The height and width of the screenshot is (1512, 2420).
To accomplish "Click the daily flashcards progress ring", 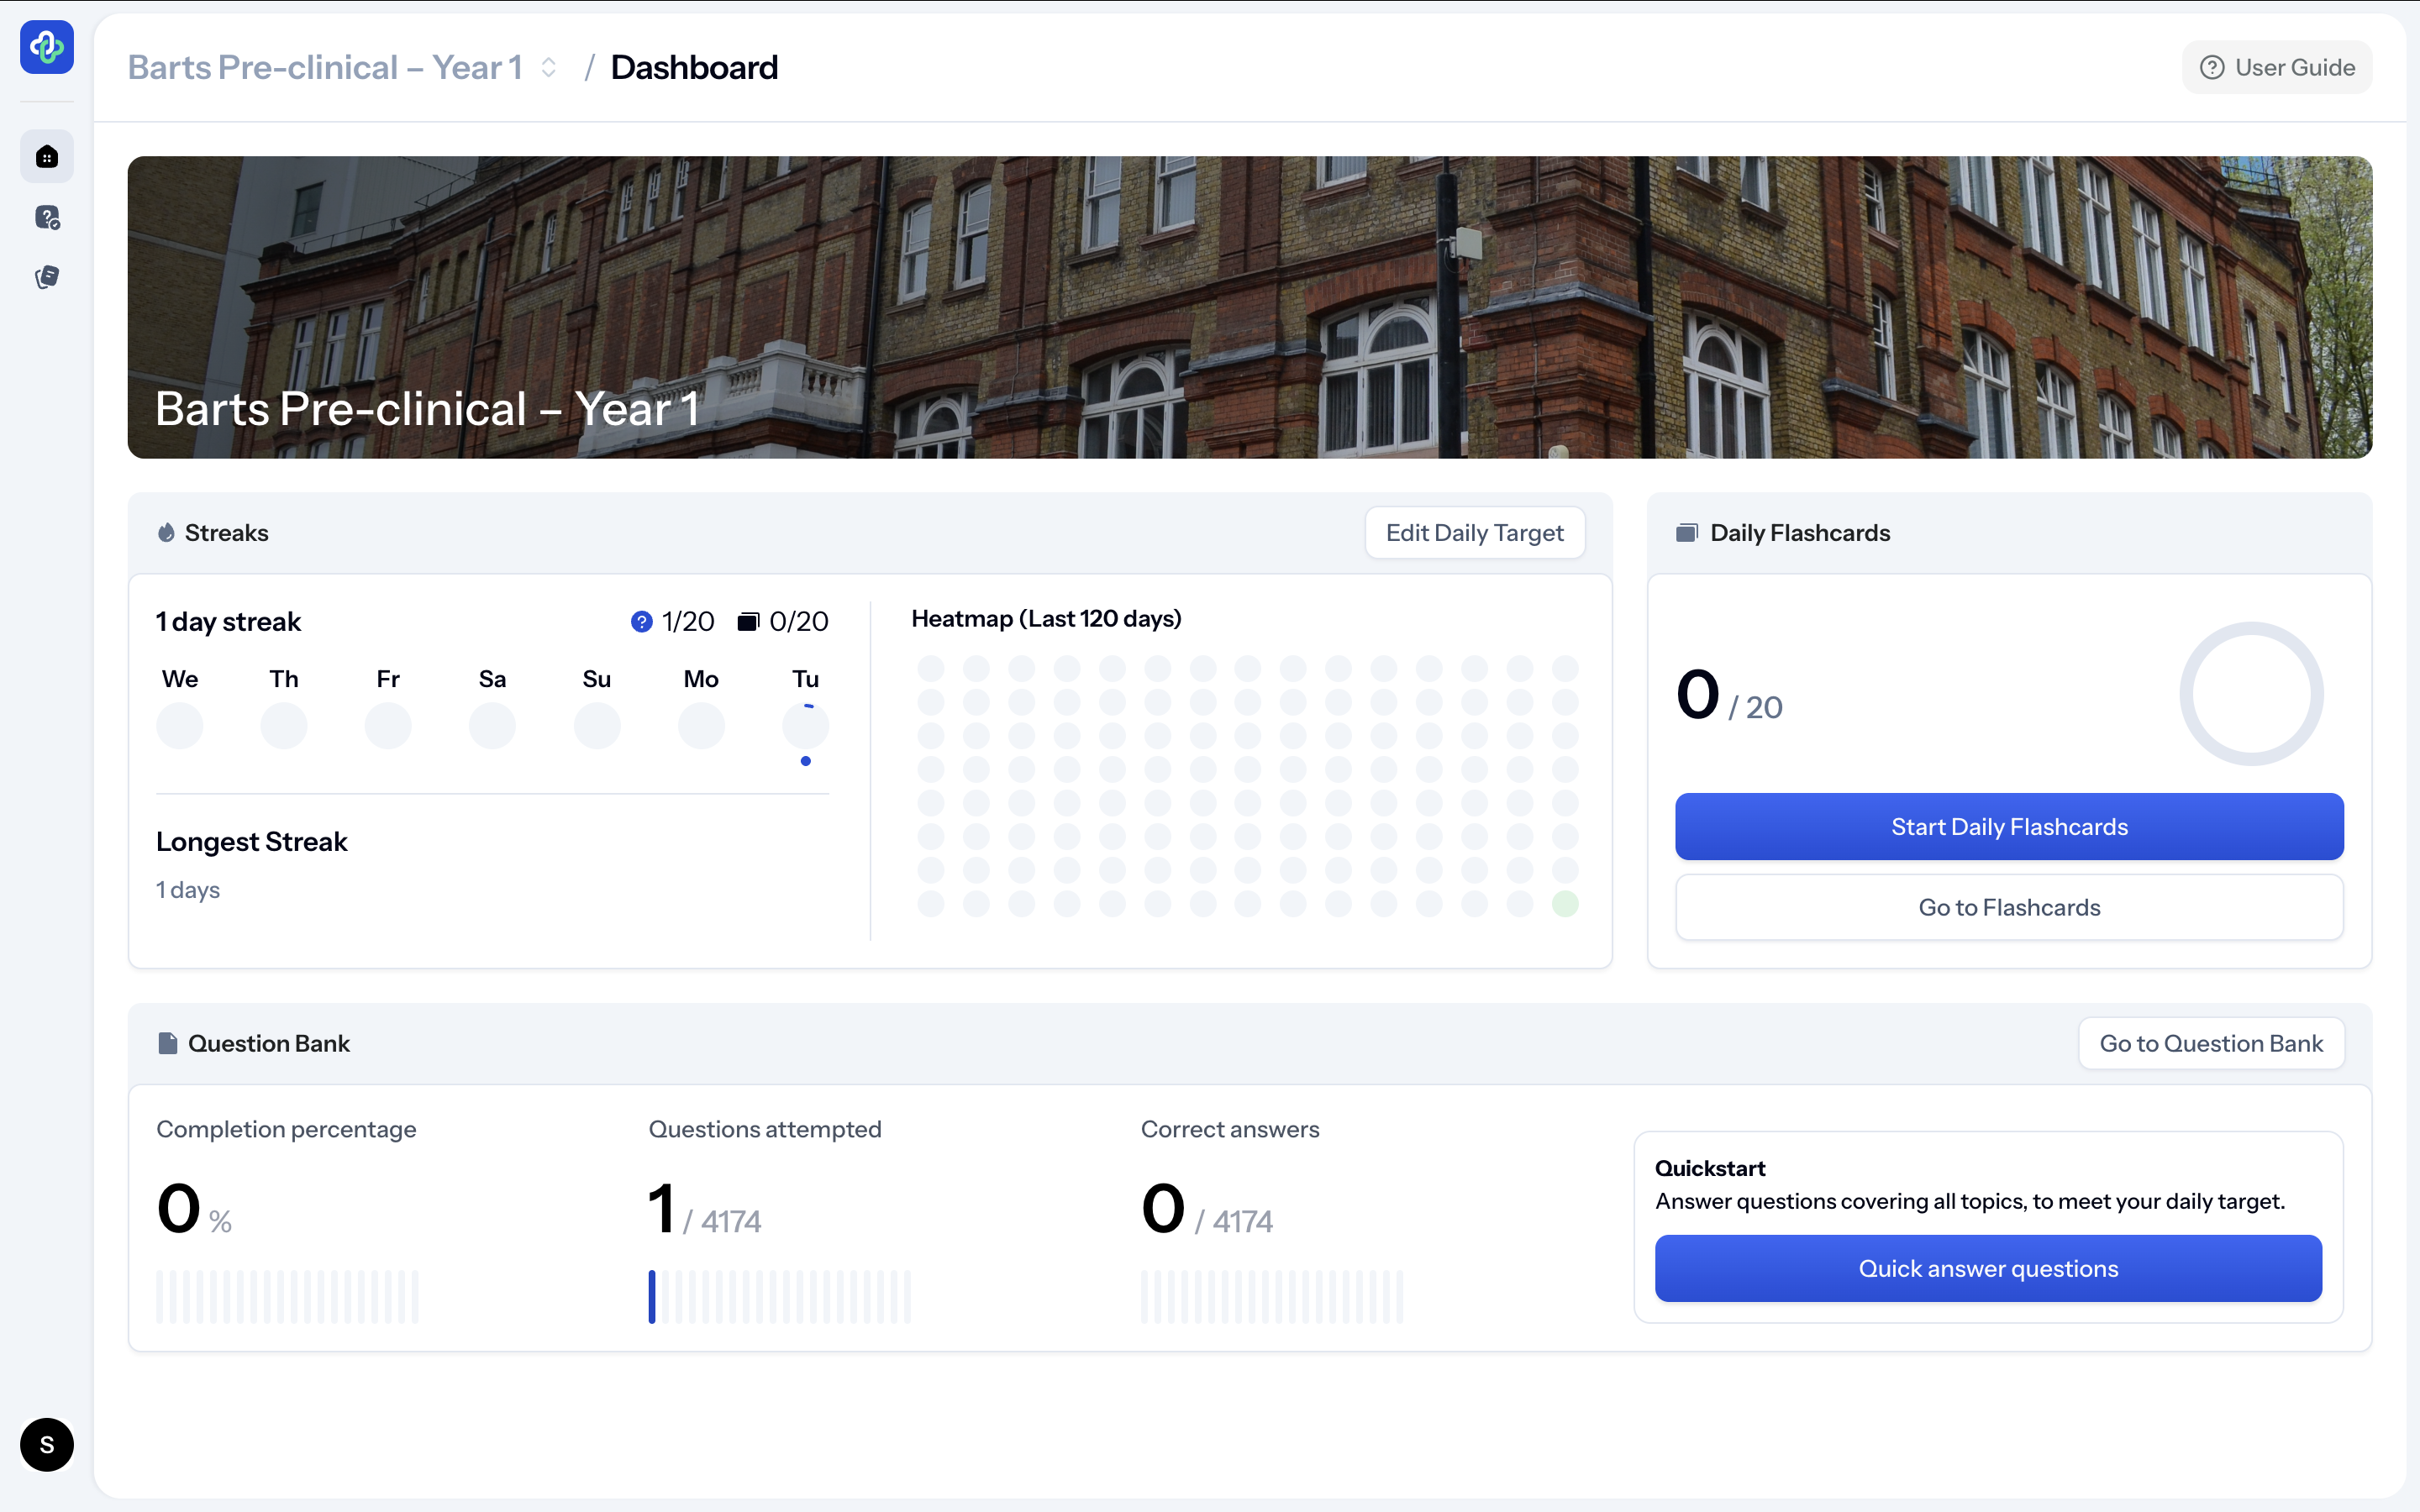I will [x=2250, y=694].
